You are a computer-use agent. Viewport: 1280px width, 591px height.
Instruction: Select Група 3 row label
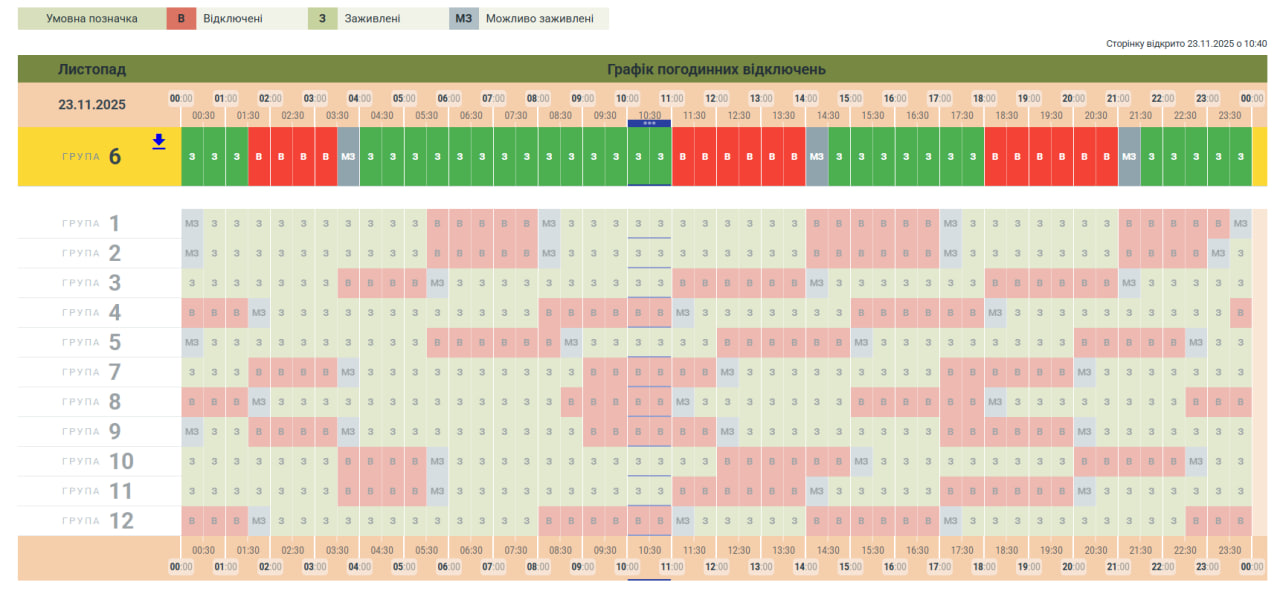coord(99,283)
